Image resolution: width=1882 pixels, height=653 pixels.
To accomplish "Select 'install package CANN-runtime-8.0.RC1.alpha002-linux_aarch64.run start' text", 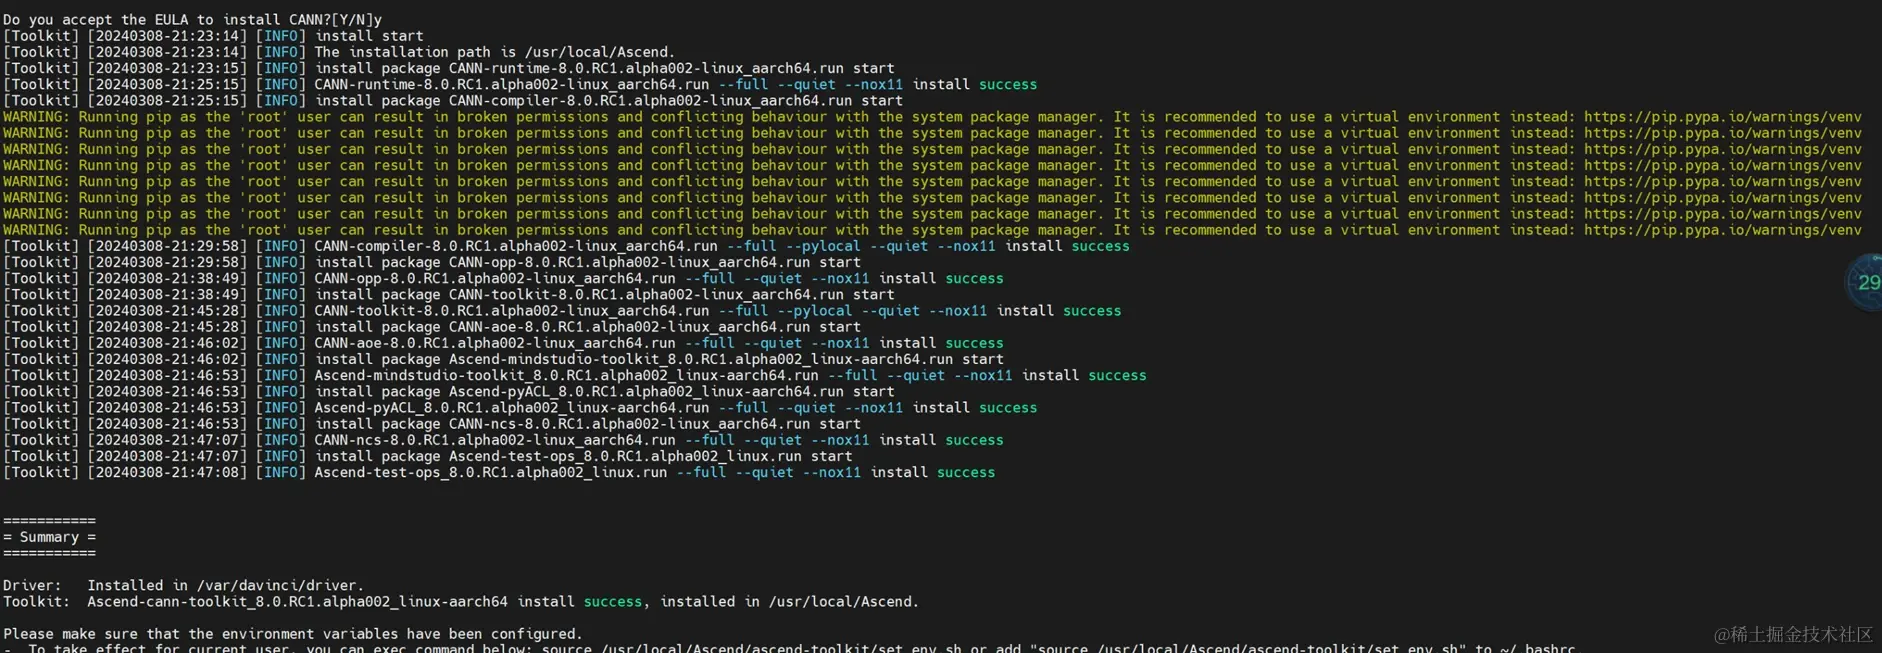I will click(604, 68).
